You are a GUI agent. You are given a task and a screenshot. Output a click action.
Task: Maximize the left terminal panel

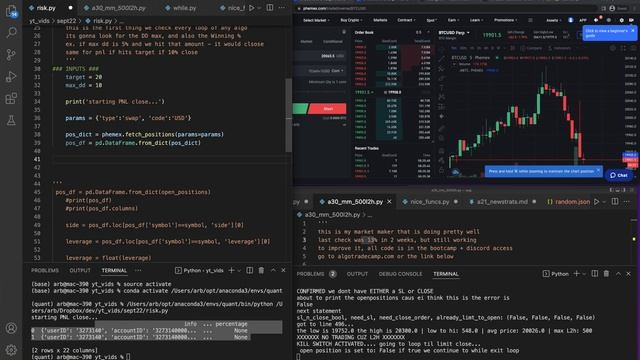click(273, 270)
